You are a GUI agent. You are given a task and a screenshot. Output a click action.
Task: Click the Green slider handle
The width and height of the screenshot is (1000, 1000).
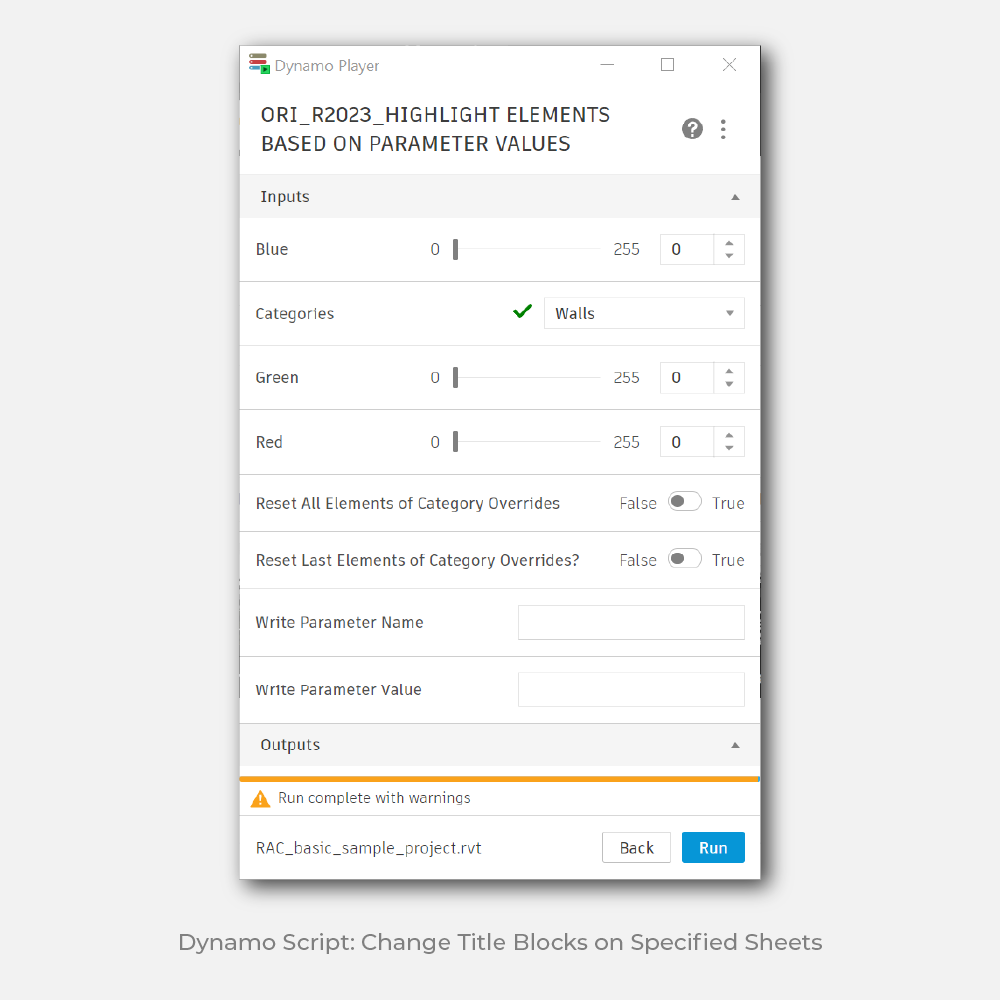click(455, 378)
